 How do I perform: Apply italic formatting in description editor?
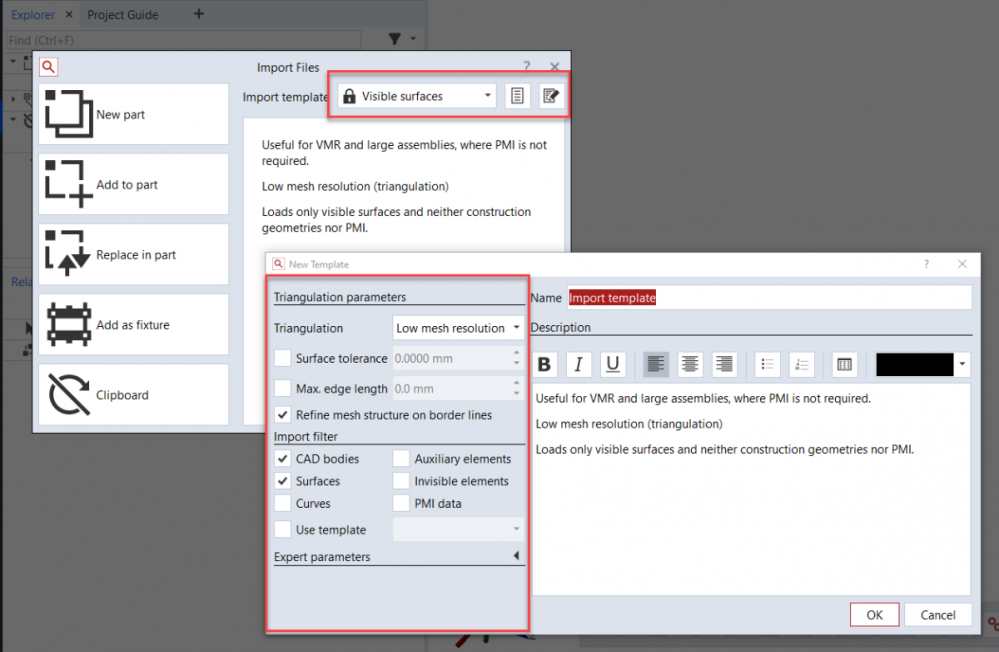pyautogui.click(x=579, y=364)
